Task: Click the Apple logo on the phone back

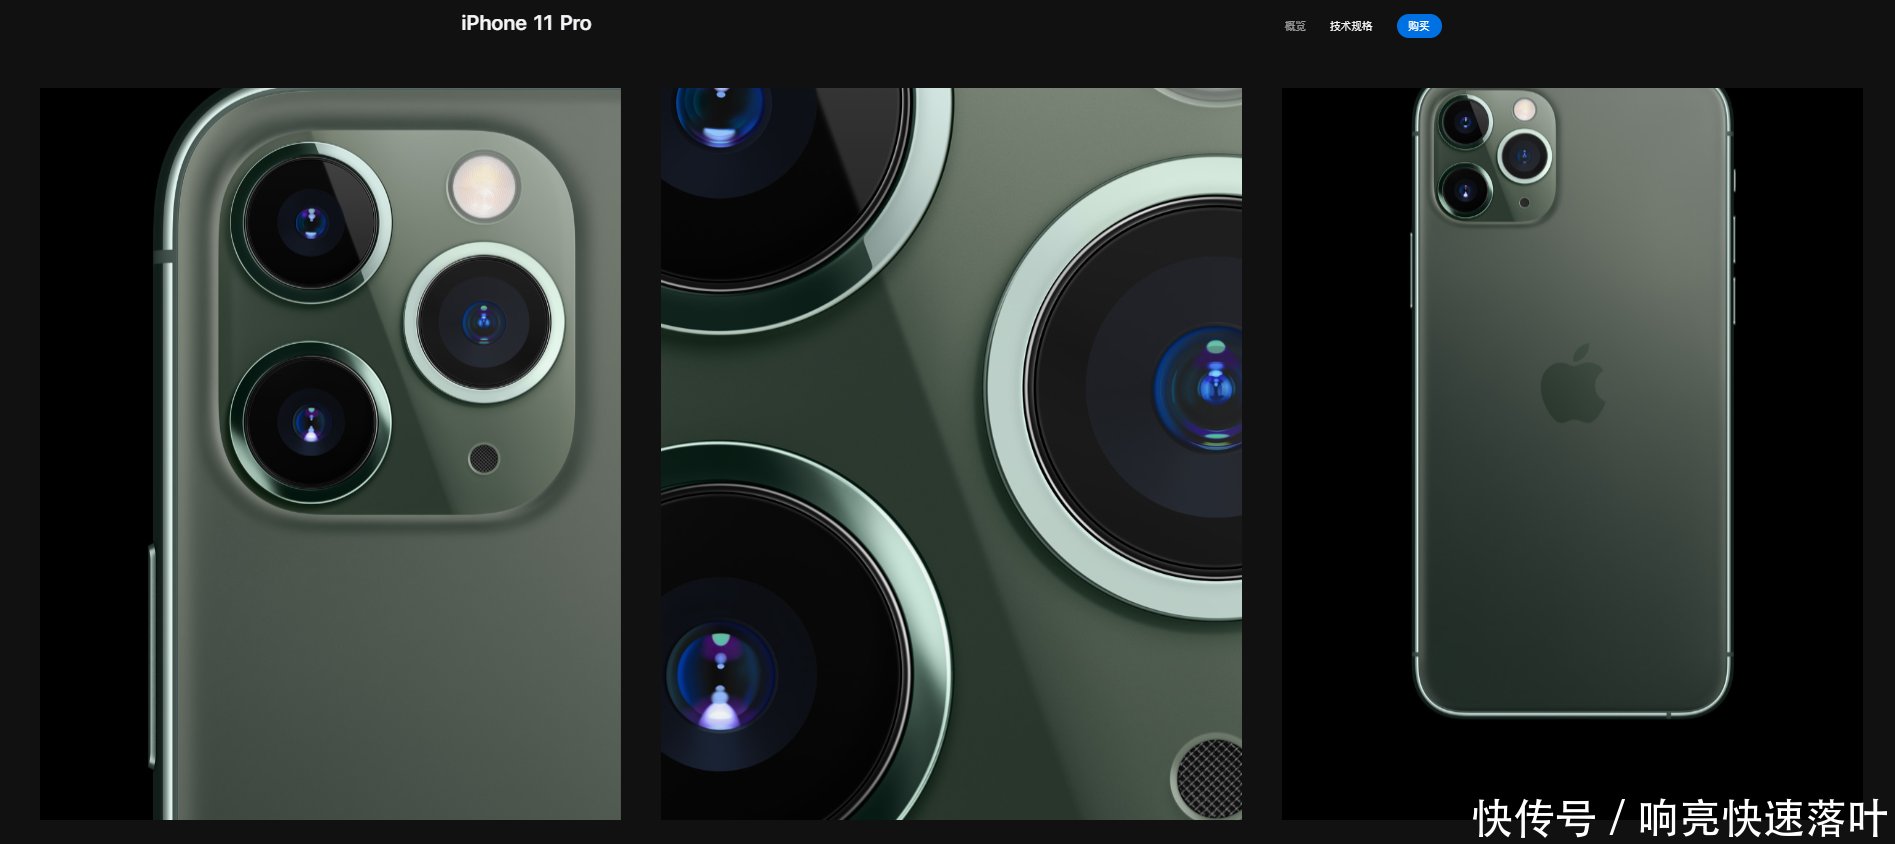Action: (x=1572, y=384)
